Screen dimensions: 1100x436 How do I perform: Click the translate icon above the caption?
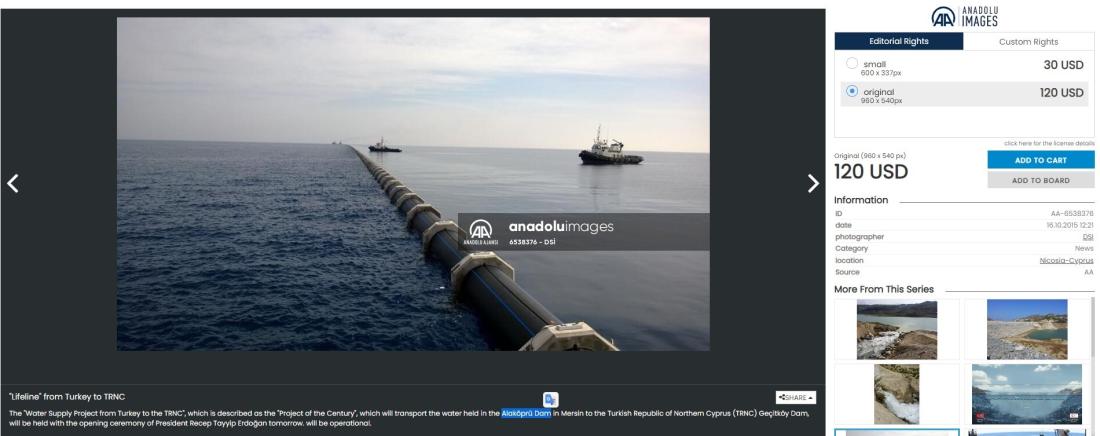(550, 398)
